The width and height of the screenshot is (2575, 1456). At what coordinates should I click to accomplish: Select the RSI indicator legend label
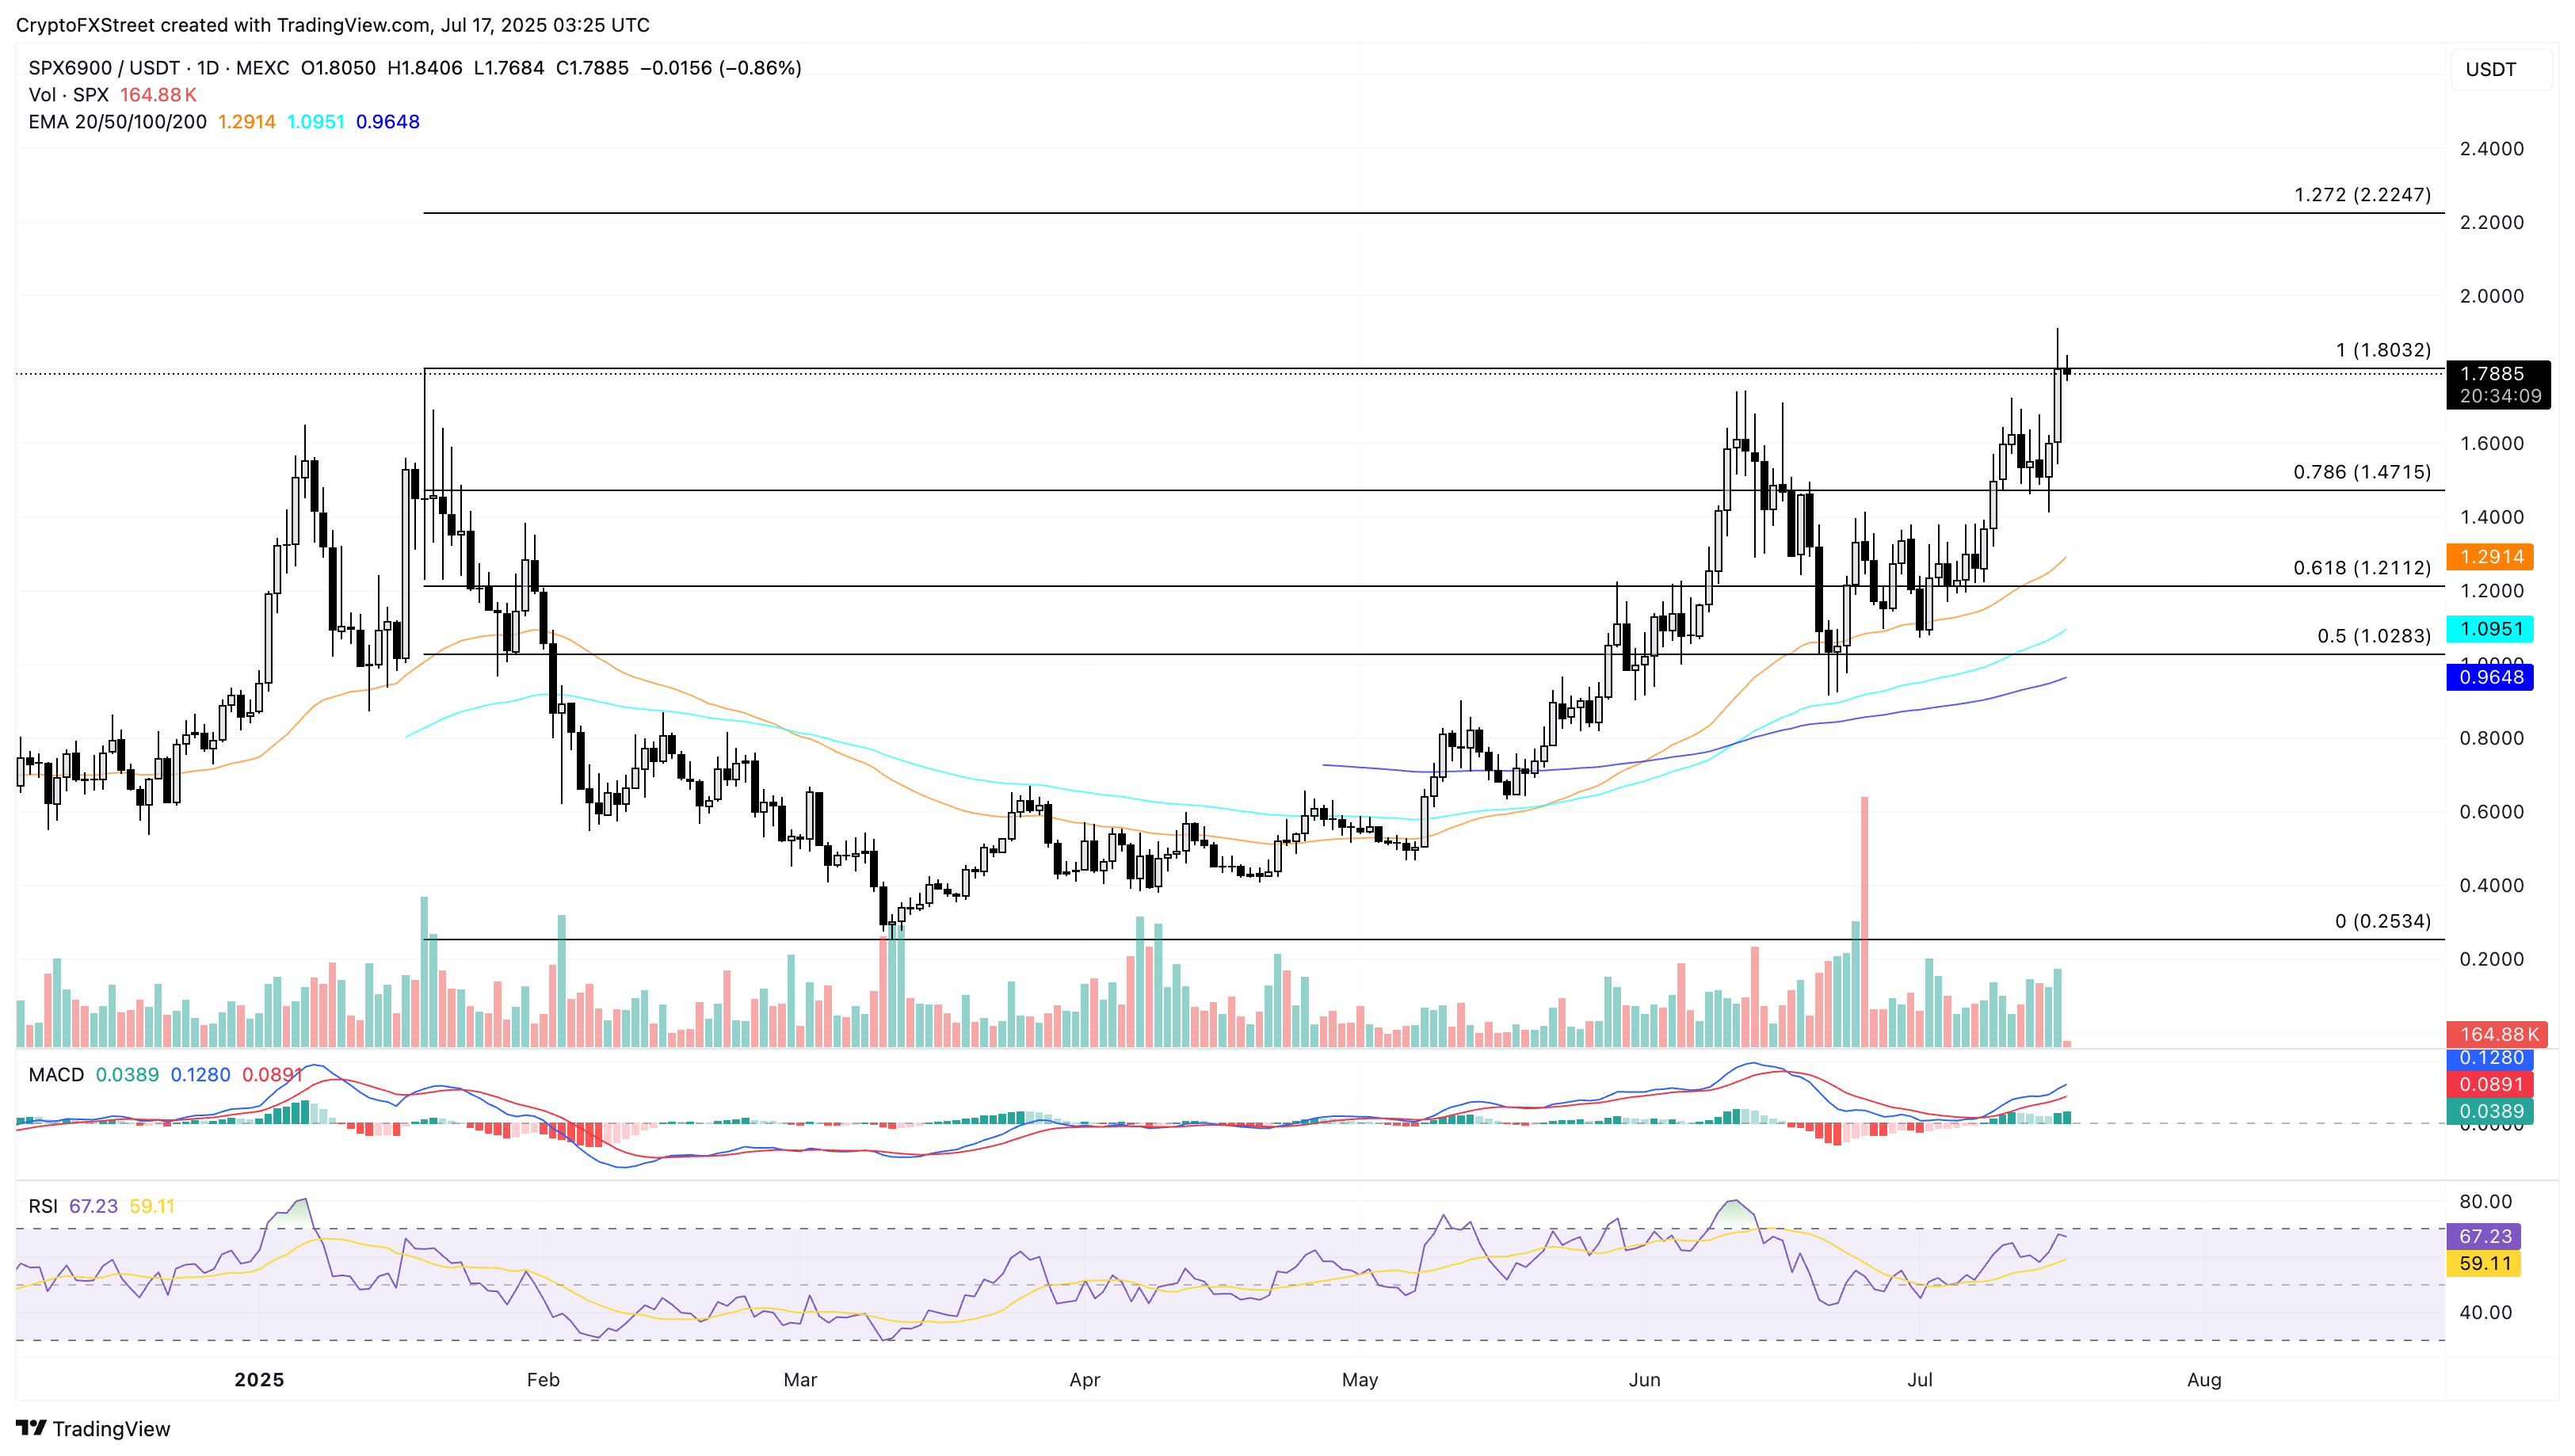click(43, 1207)
